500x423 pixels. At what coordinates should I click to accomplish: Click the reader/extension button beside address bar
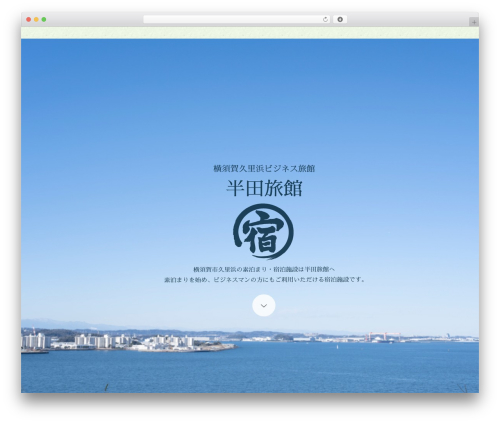tap(340, 20)
